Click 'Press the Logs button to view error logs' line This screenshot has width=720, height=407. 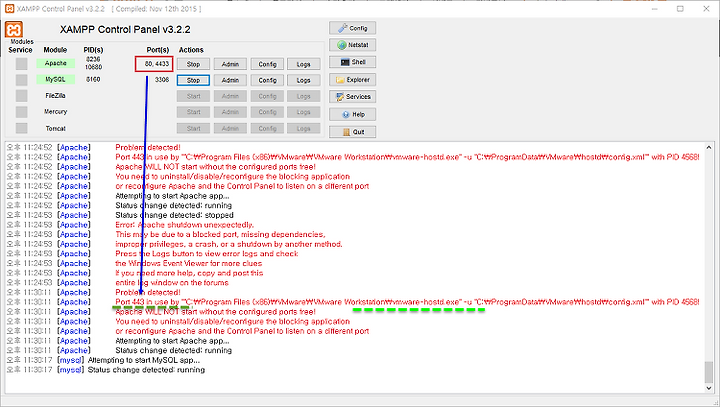coord(207,254)
